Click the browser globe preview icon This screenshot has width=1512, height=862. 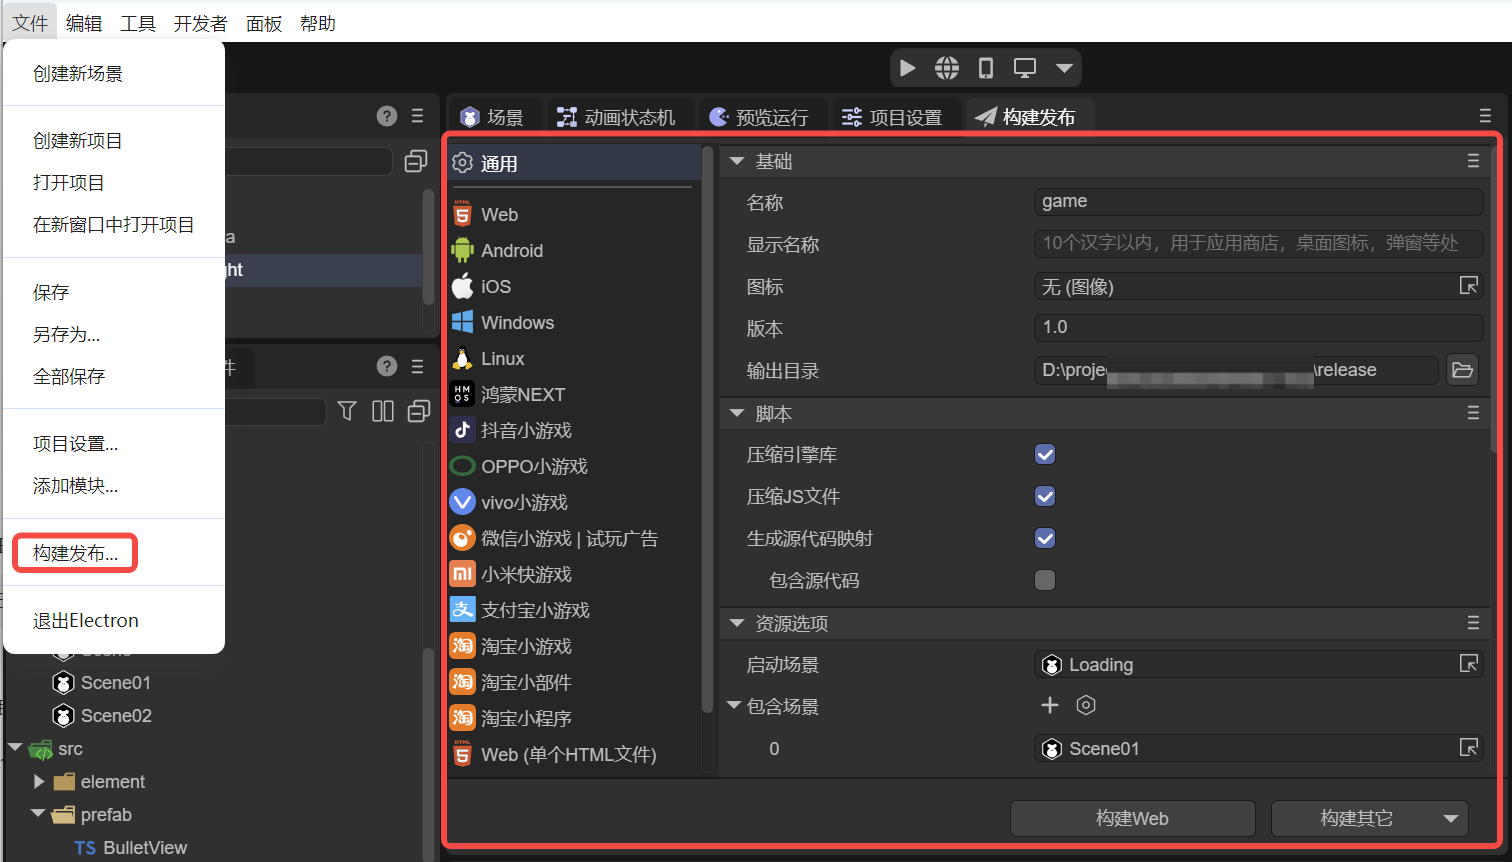(x=946, y=68)
